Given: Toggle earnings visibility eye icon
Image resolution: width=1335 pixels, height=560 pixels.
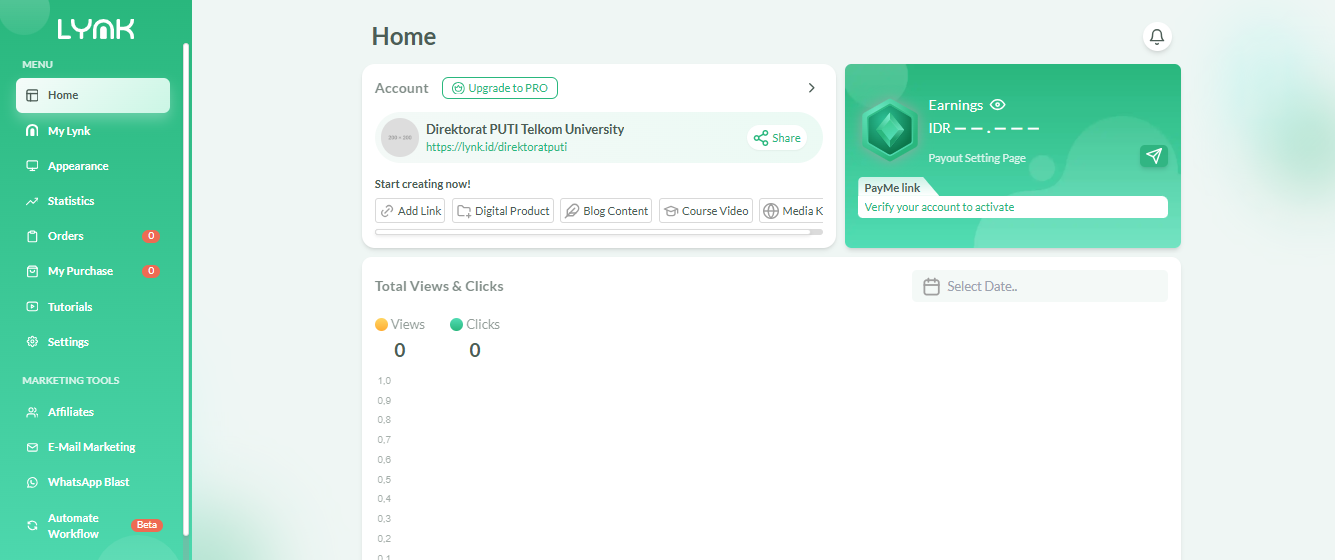Looking at the screenshot, I should [x=997, y=105].
